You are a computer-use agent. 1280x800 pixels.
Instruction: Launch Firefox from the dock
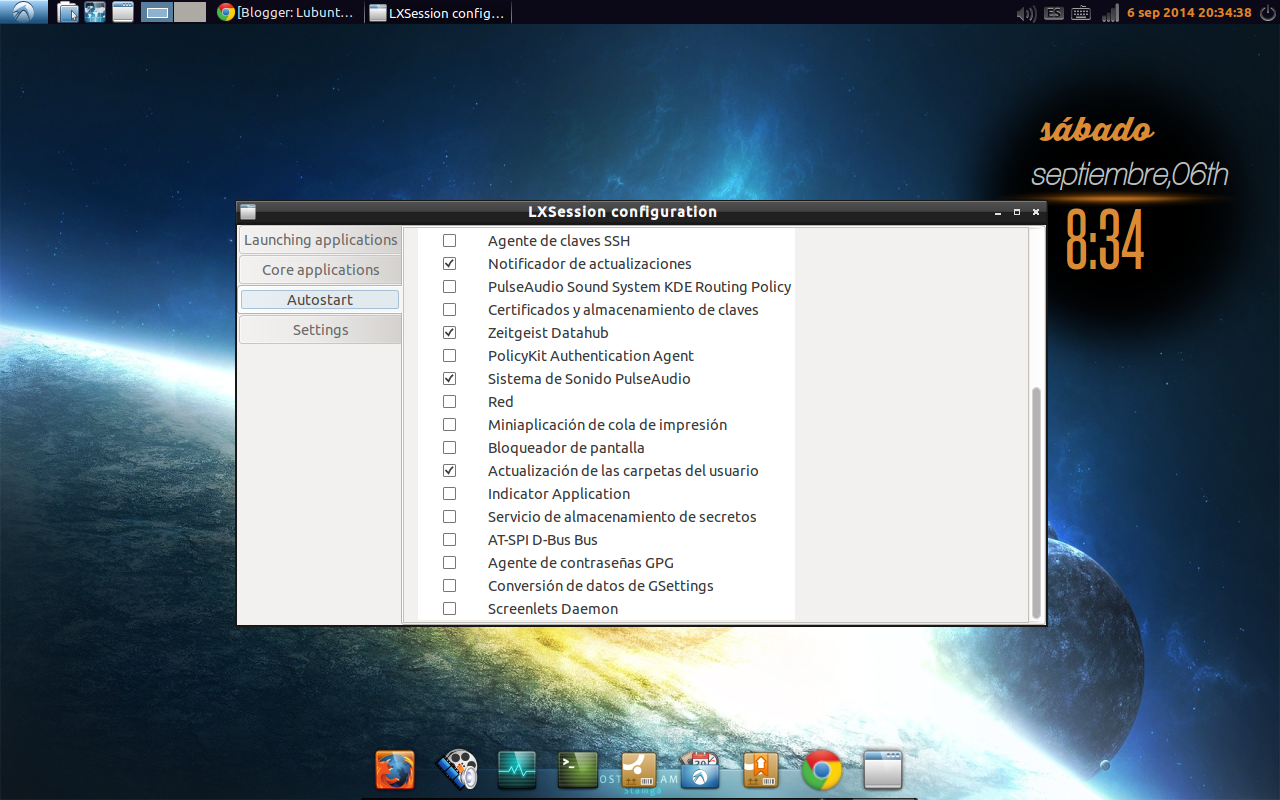pos(394,770)
